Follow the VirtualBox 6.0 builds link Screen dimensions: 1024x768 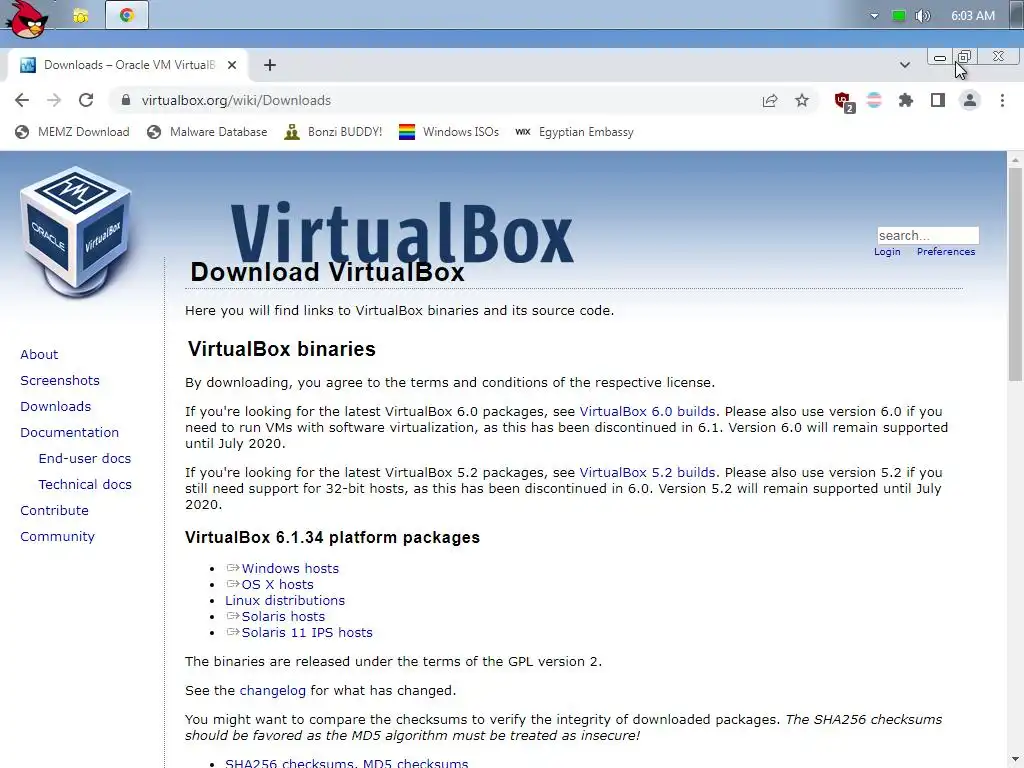tap(647, 411)
